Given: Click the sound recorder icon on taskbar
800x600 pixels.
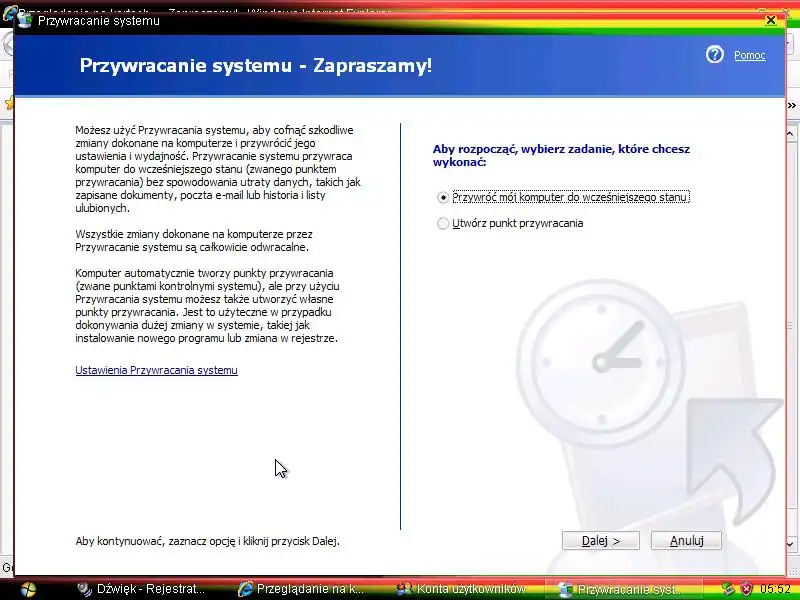Looking at the screenshot, I should pos(84,589).
